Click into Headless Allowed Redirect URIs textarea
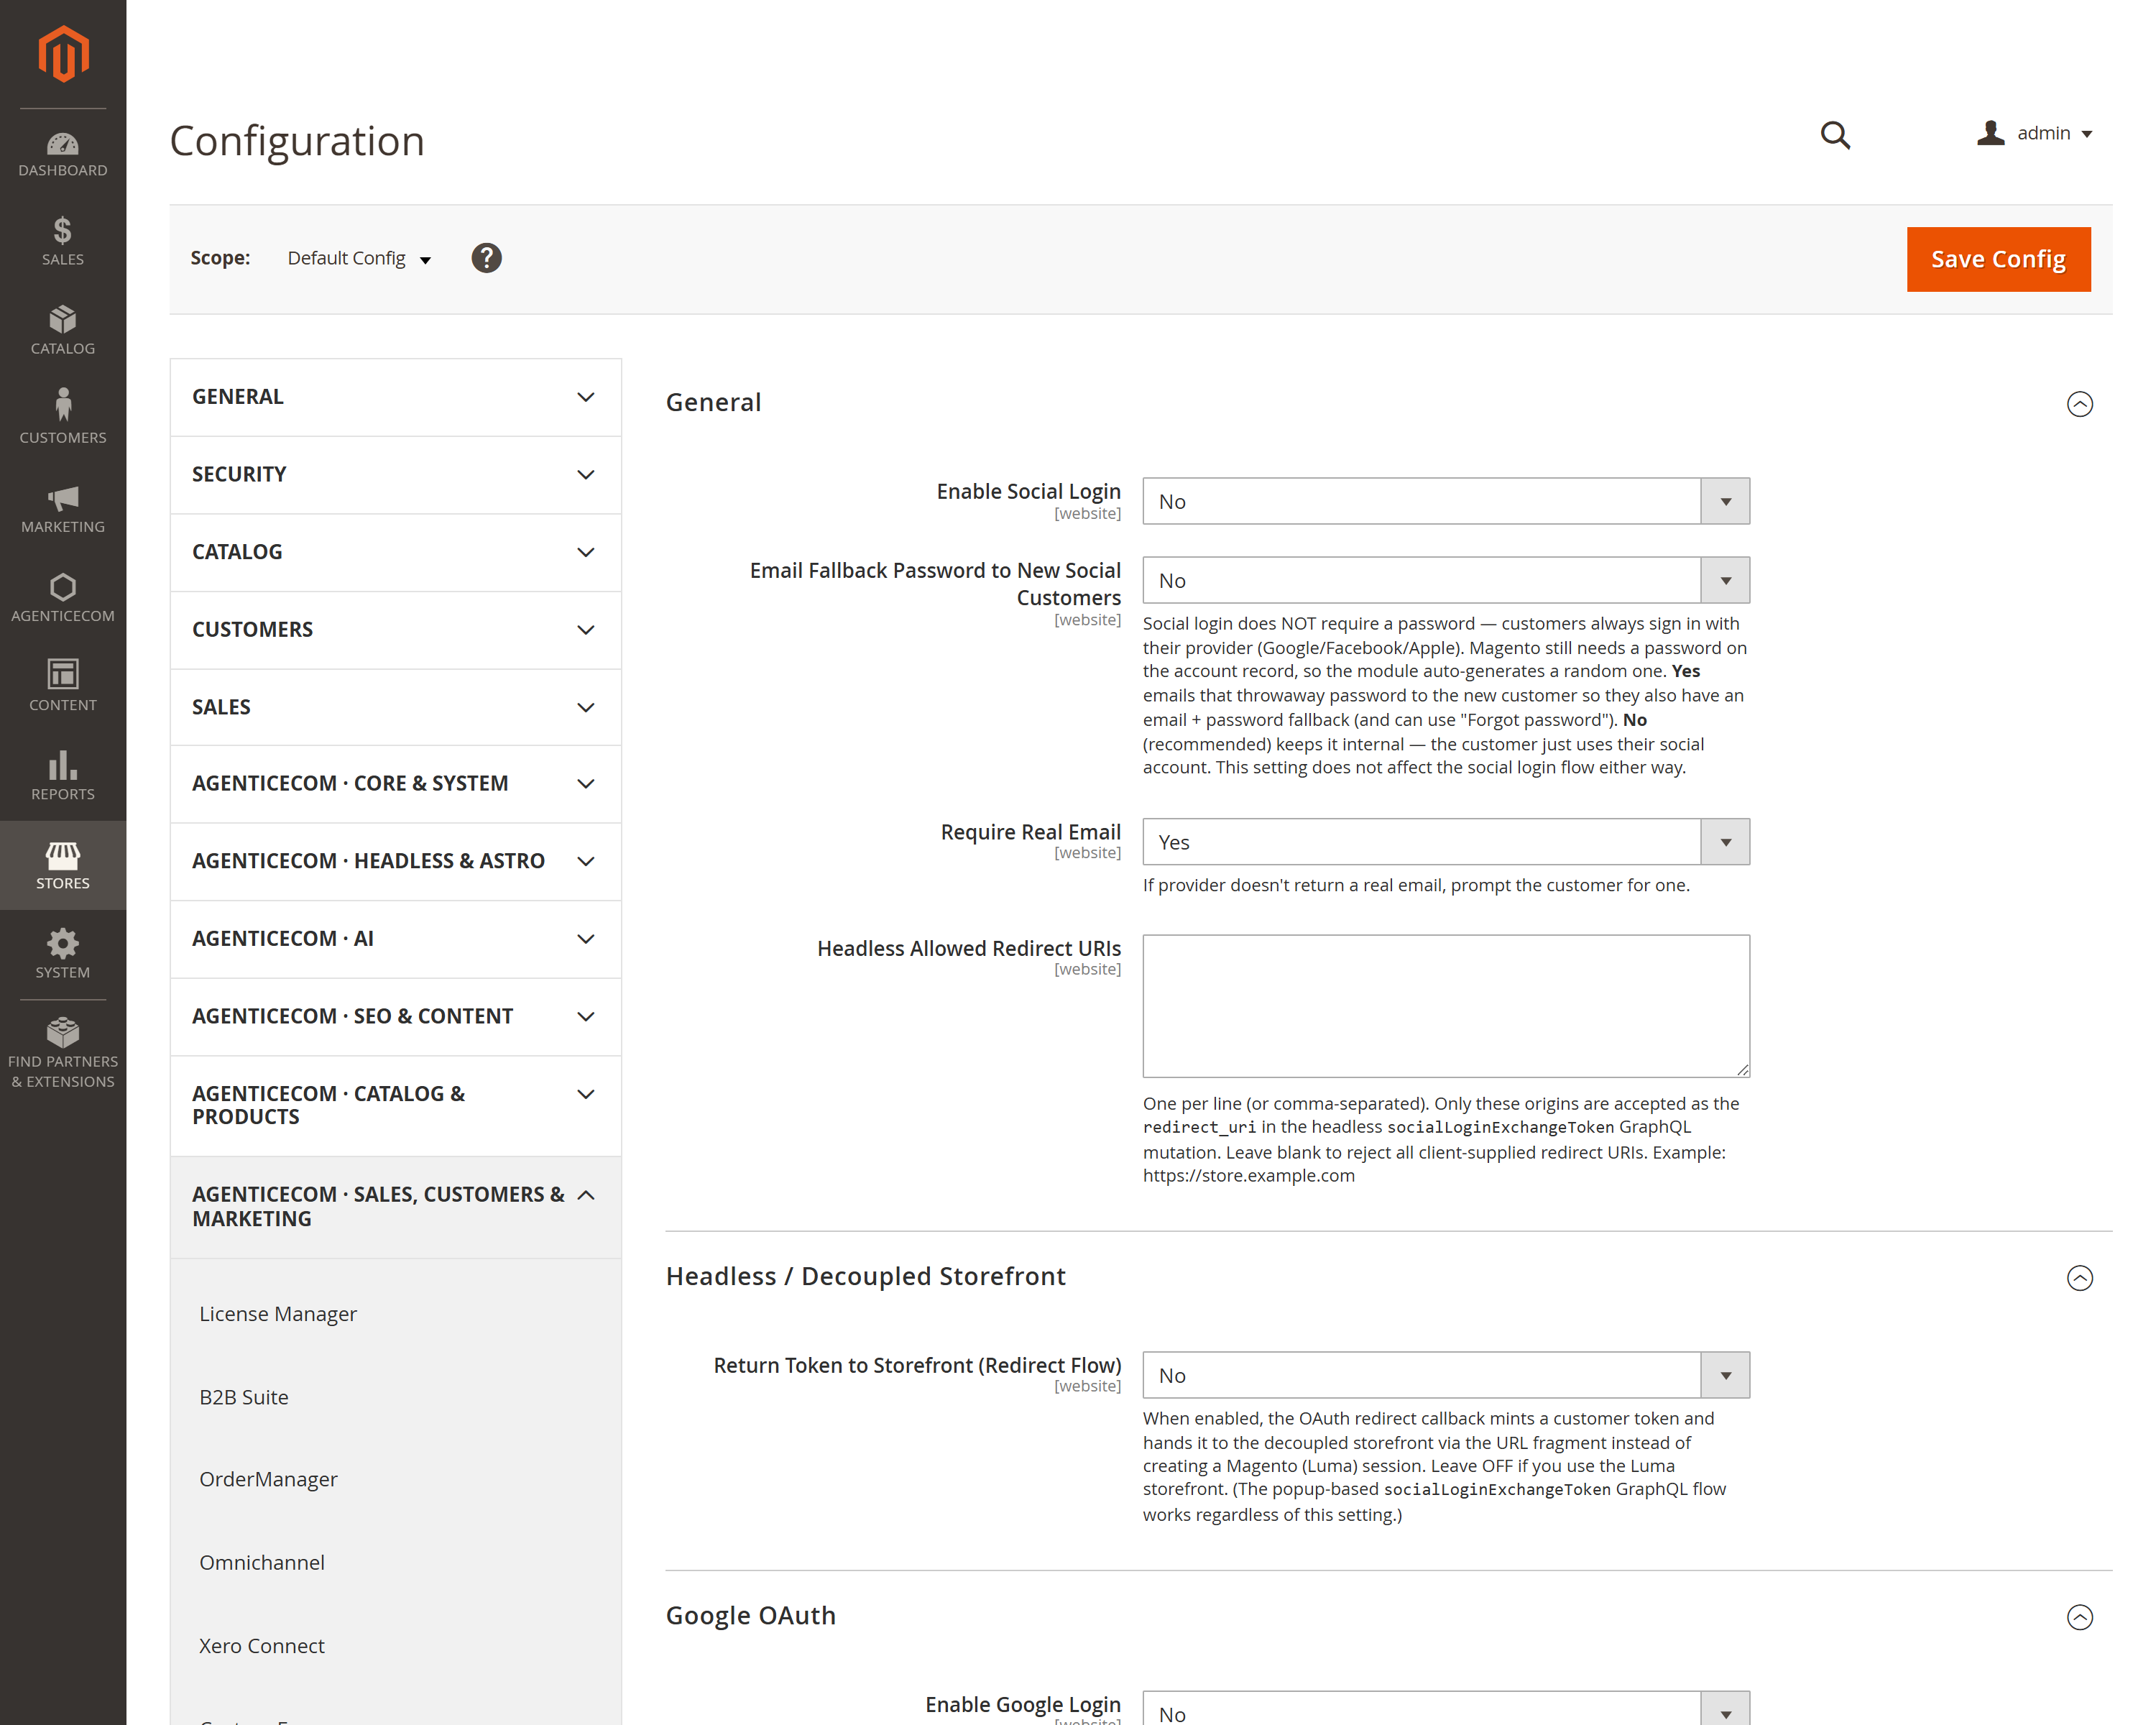 tap(1446, 1006)
